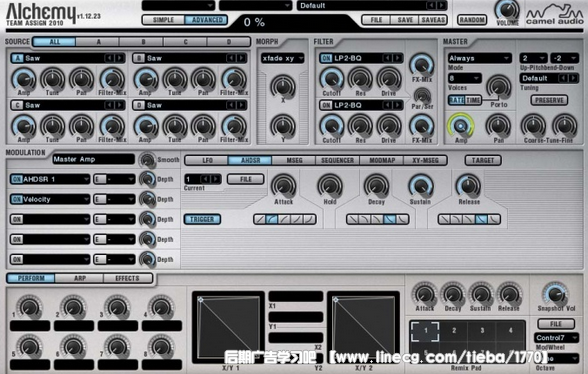Select next filter type for first LP2-BQ

(x=398, y=58)
